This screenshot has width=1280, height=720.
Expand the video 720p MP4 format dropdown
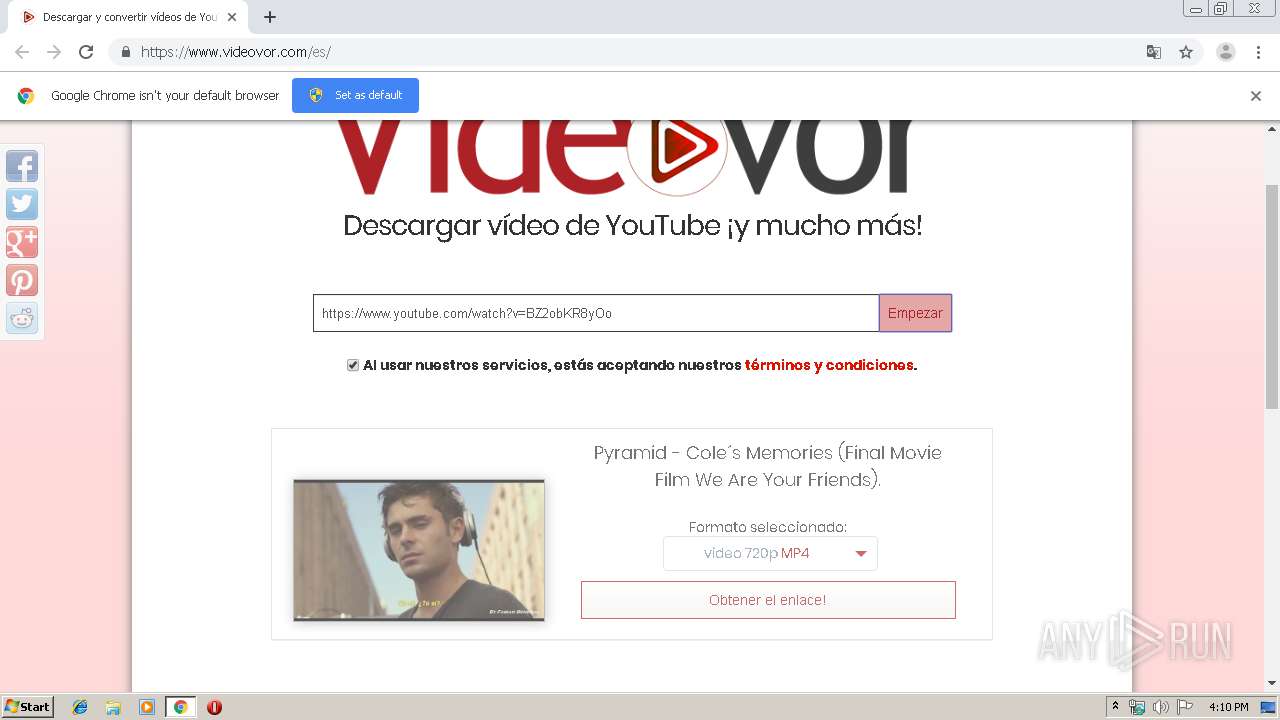pos(770,554)
